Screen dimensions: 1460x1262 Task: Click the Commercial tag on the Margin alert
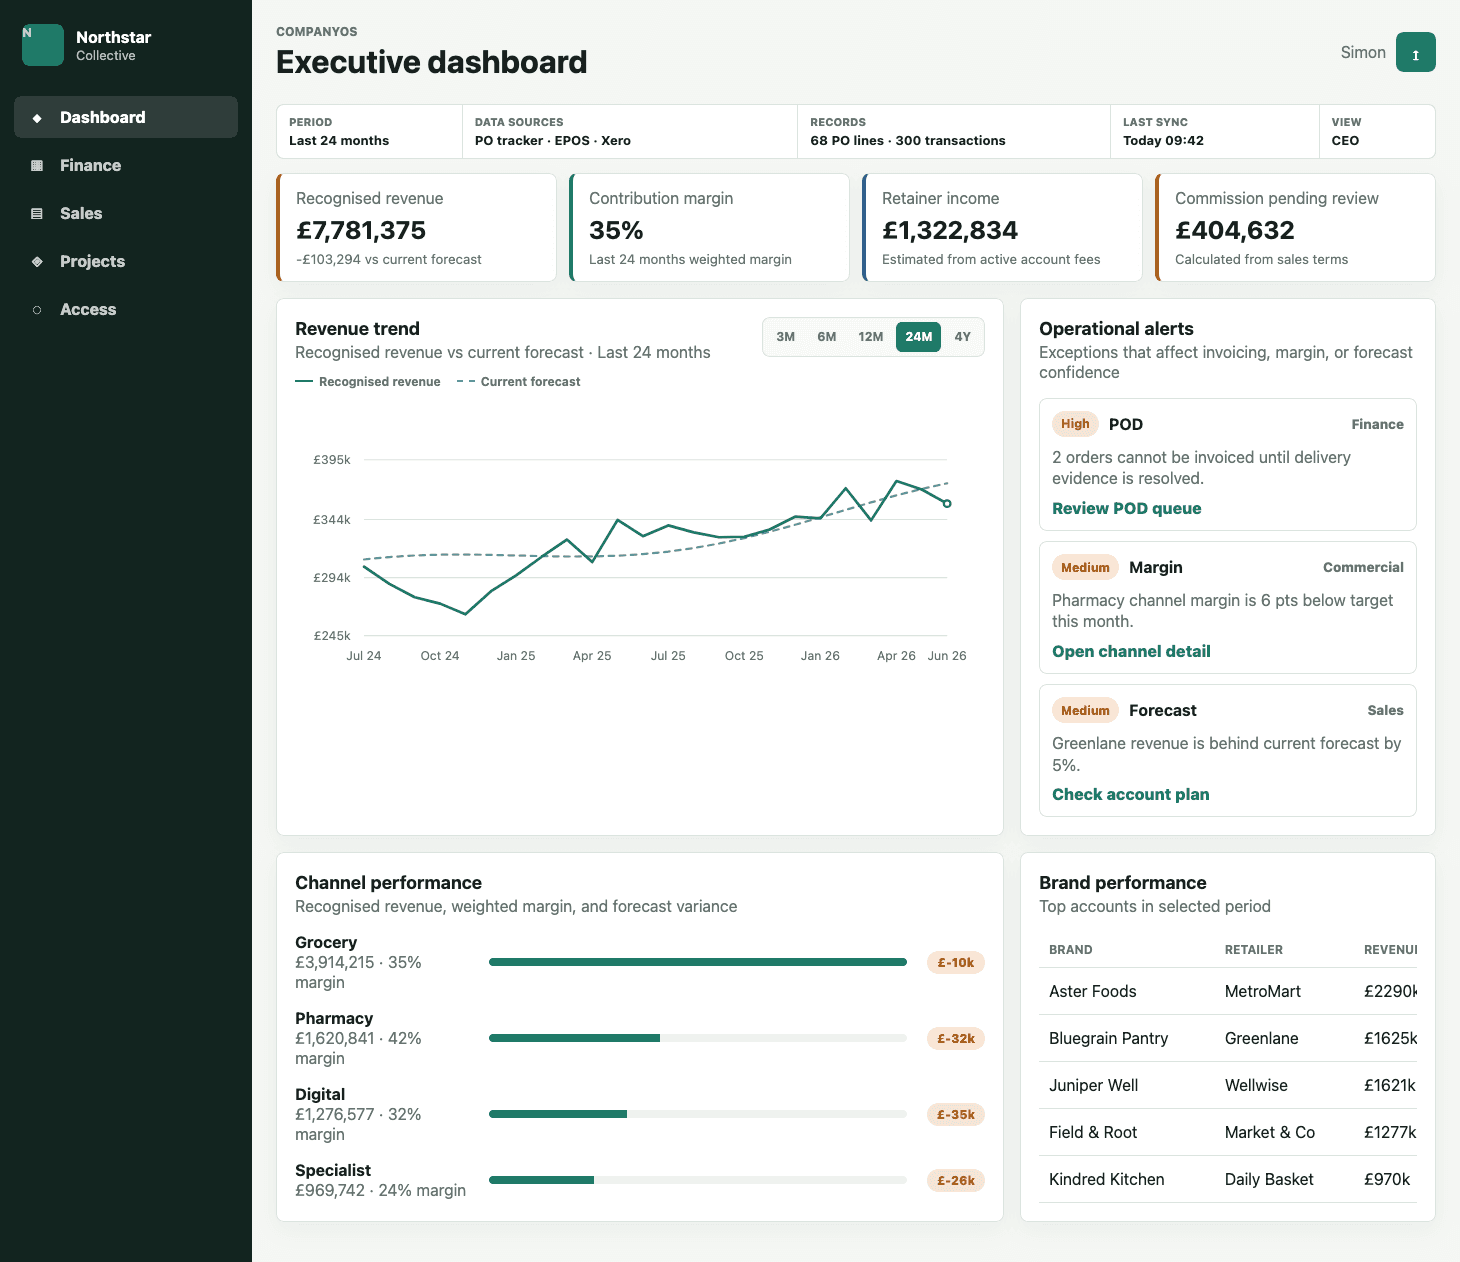point(1363,567)
